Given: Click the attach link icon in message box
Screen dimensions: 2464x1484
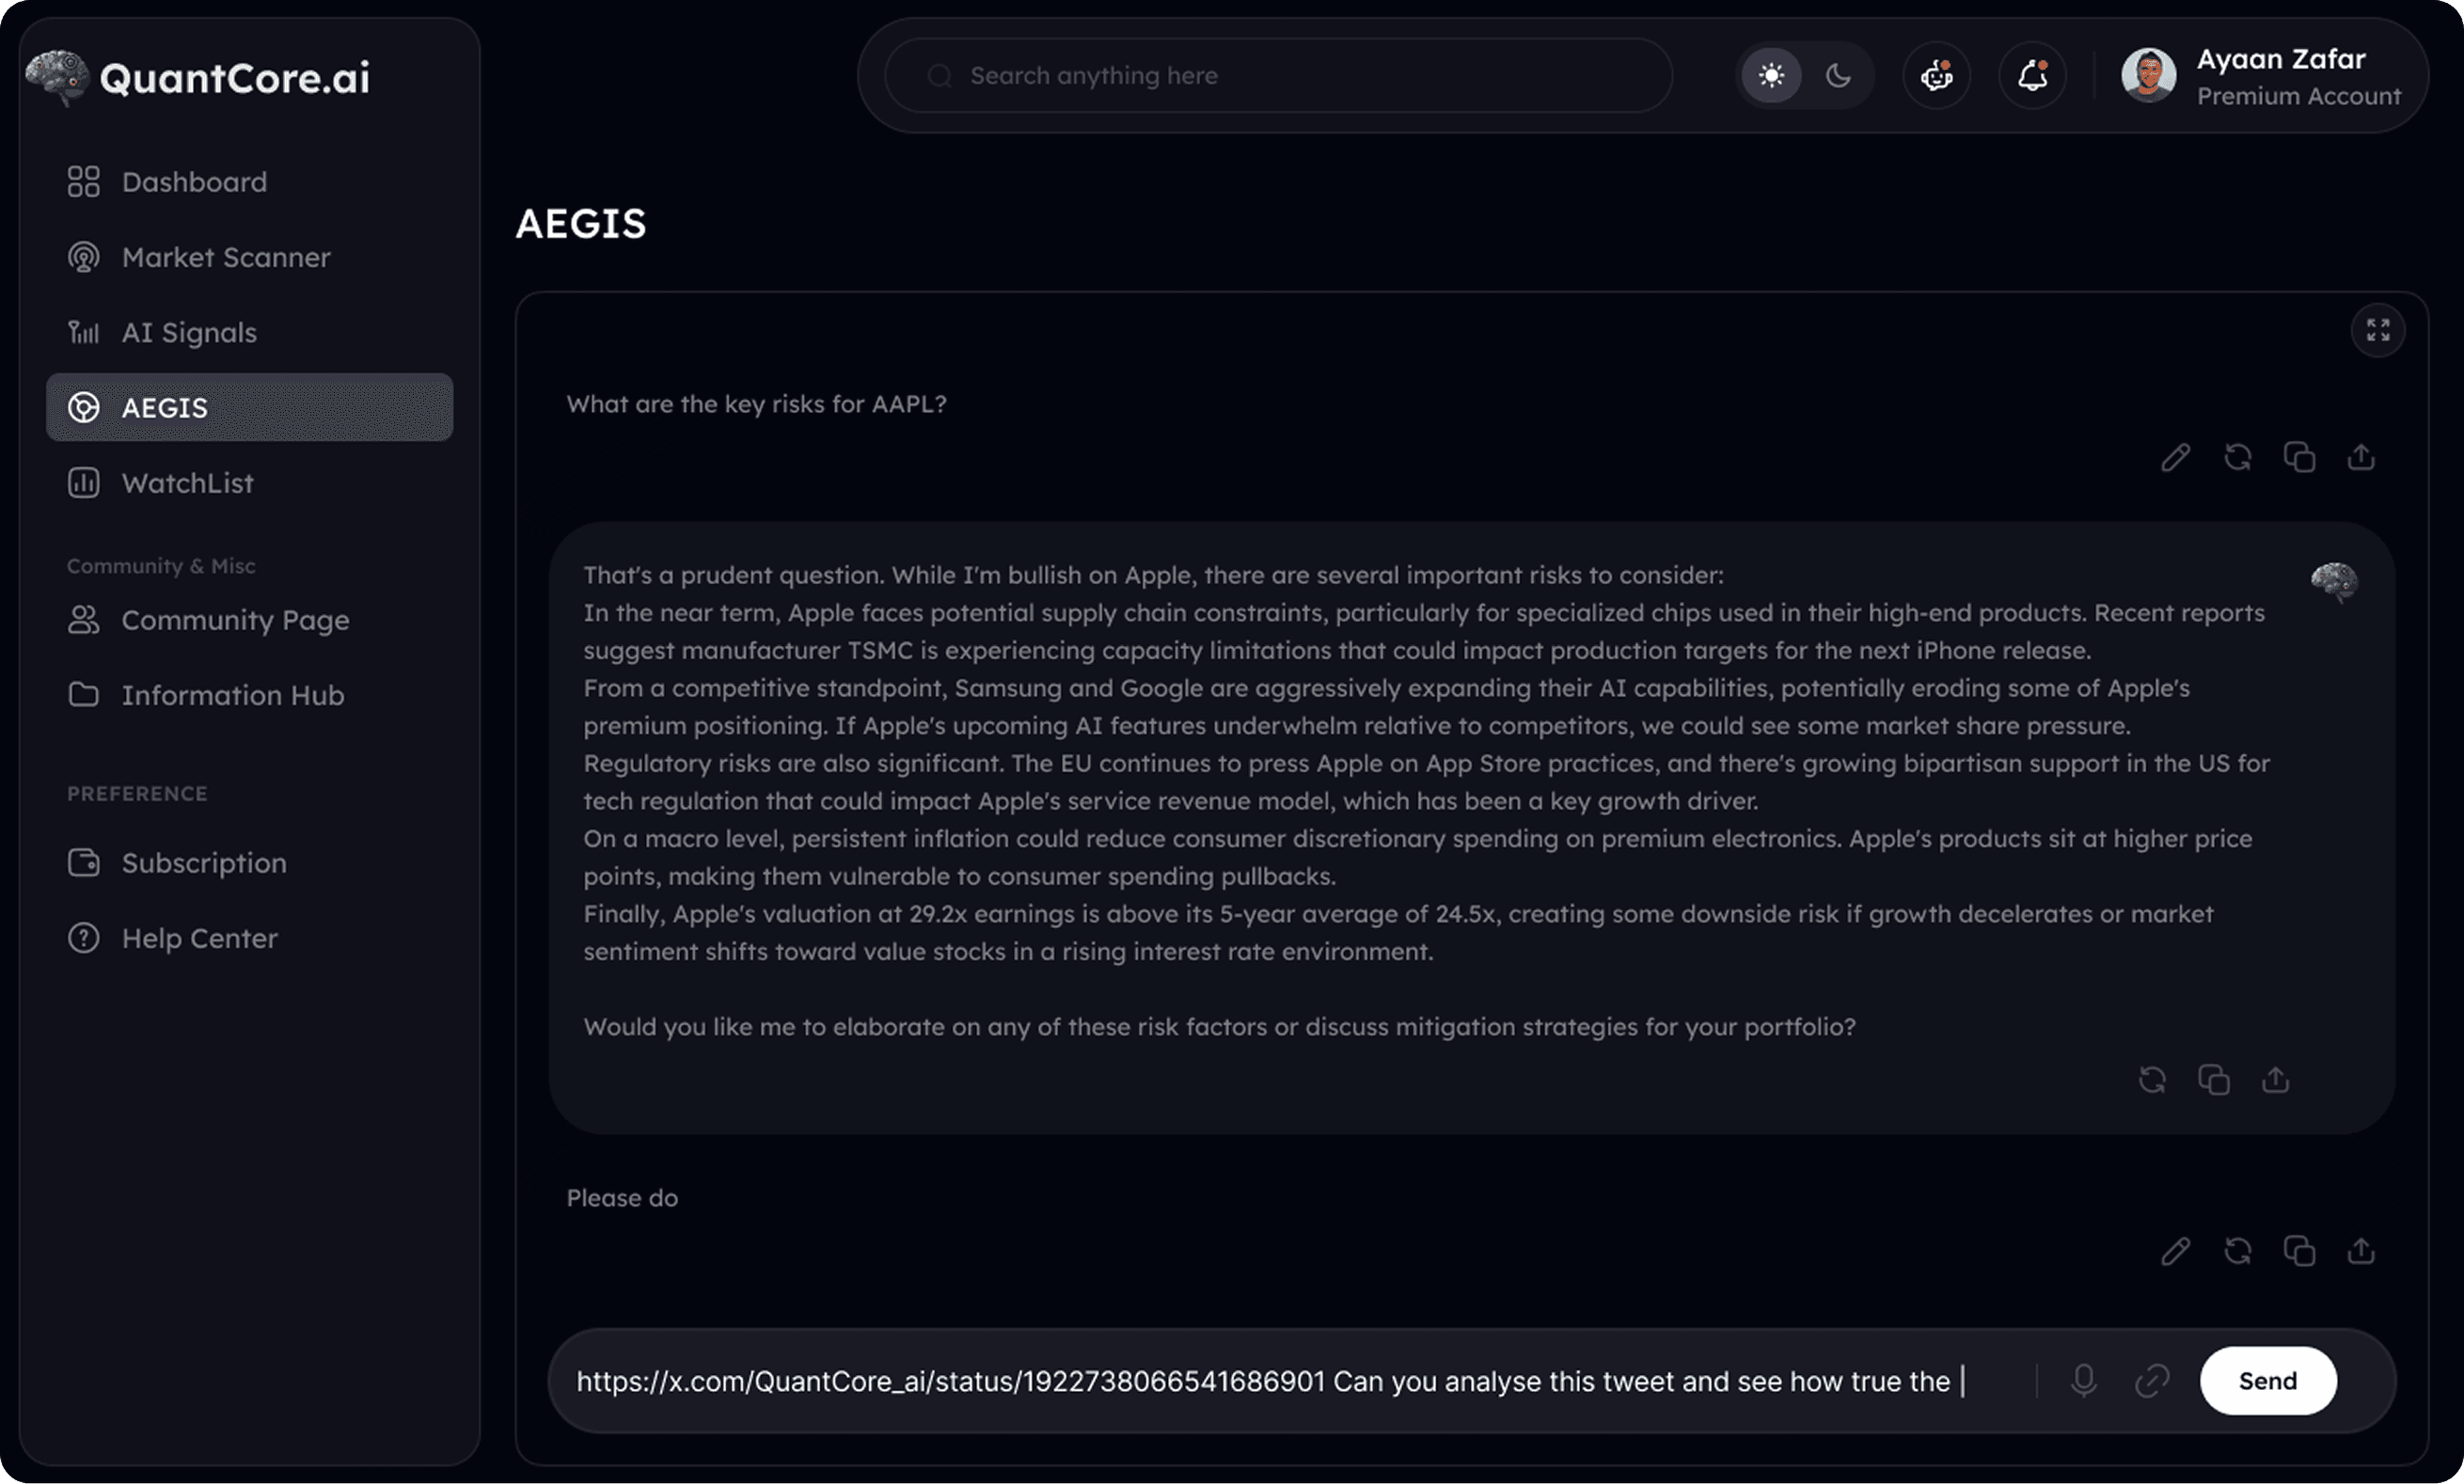Looking at the screenshot, I should 2152,1380.
